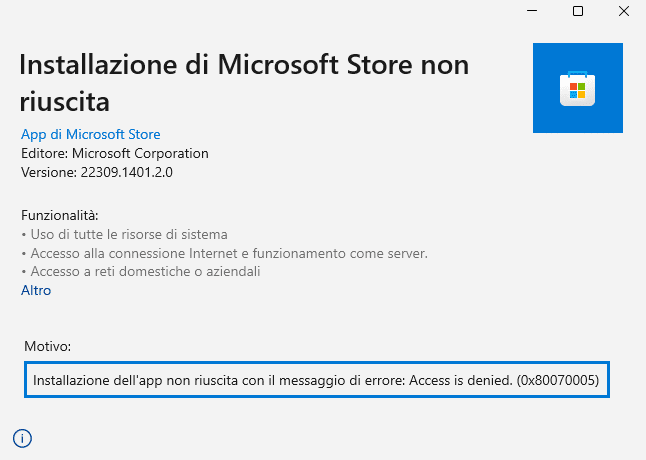Click the 0x80070005 error code text
The height and width of the screenshot is (460, 646).
[558, 380]
